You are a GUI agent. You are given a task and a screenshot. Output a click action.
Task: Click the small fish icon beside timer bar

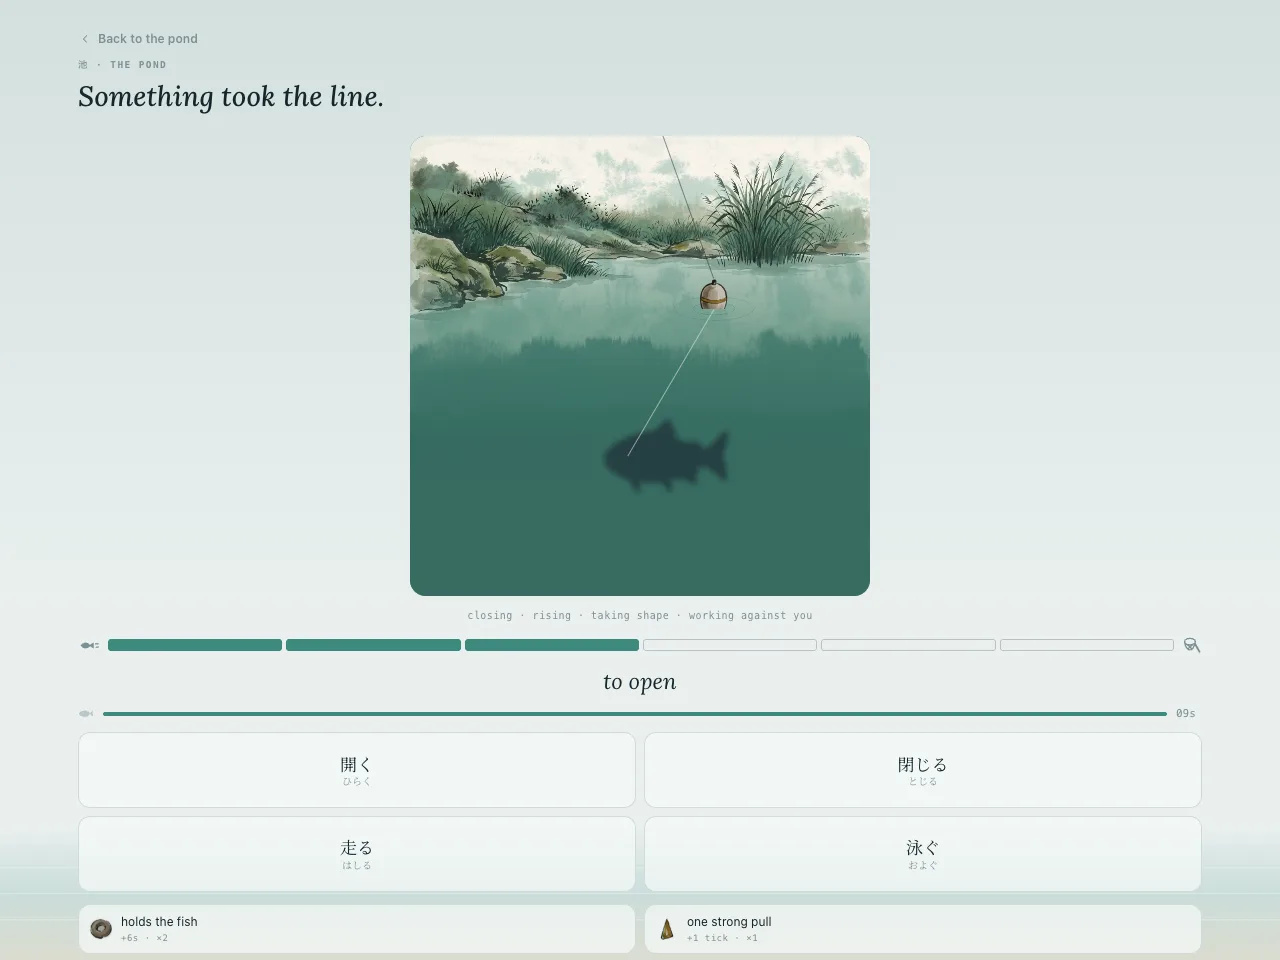pyautogui.click(x=86, y=714)
